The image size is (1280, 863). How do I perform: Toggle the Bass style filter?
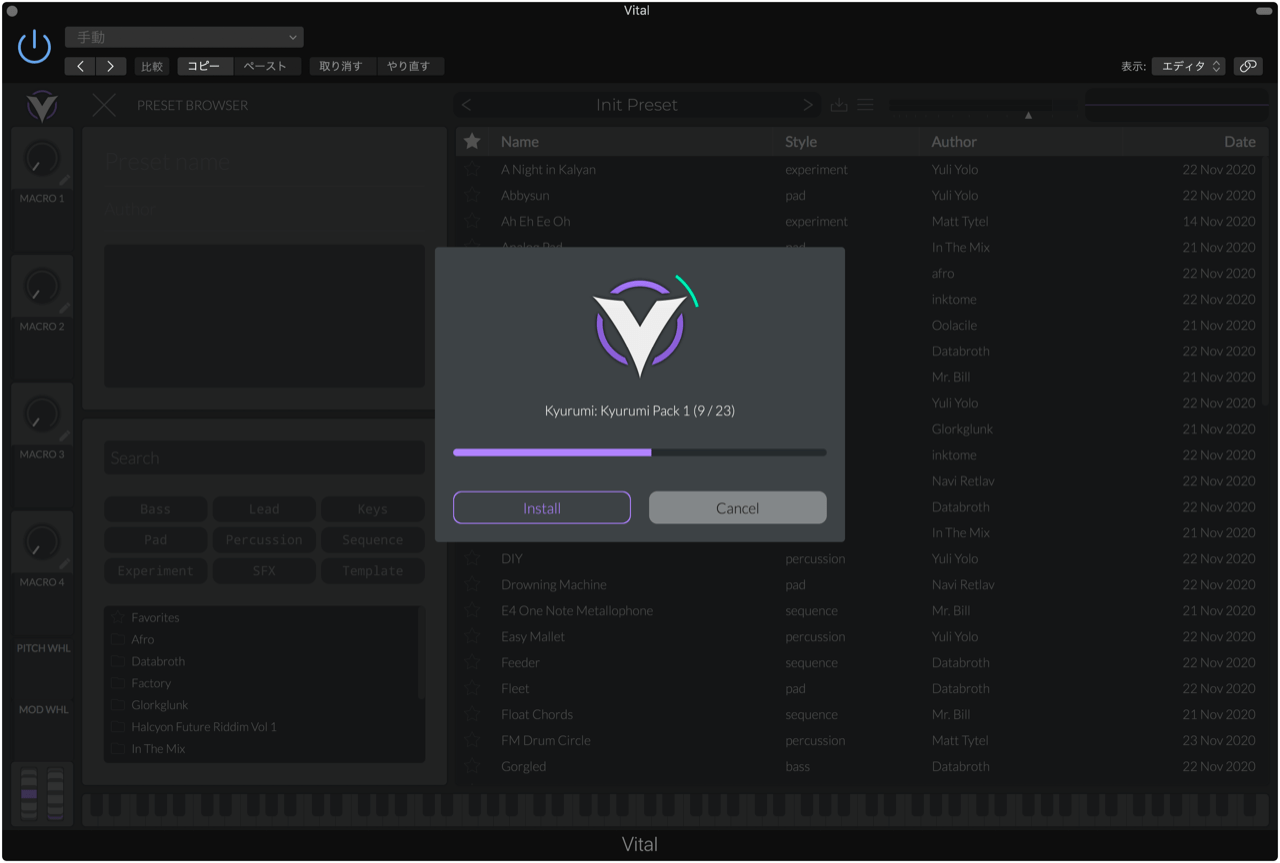pos(155,509)
